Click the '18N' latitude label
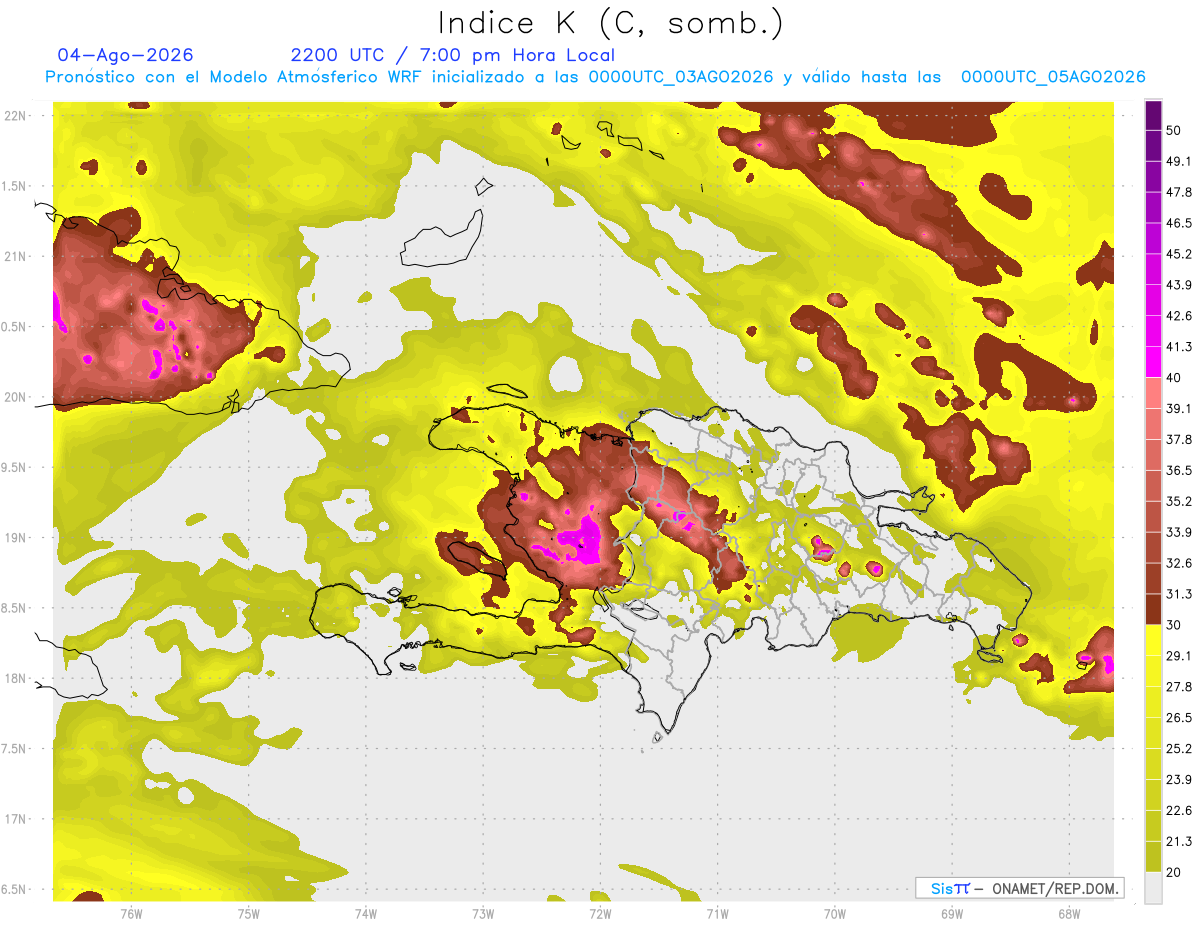Screen dimensions: 1200x927 (17, 679)
